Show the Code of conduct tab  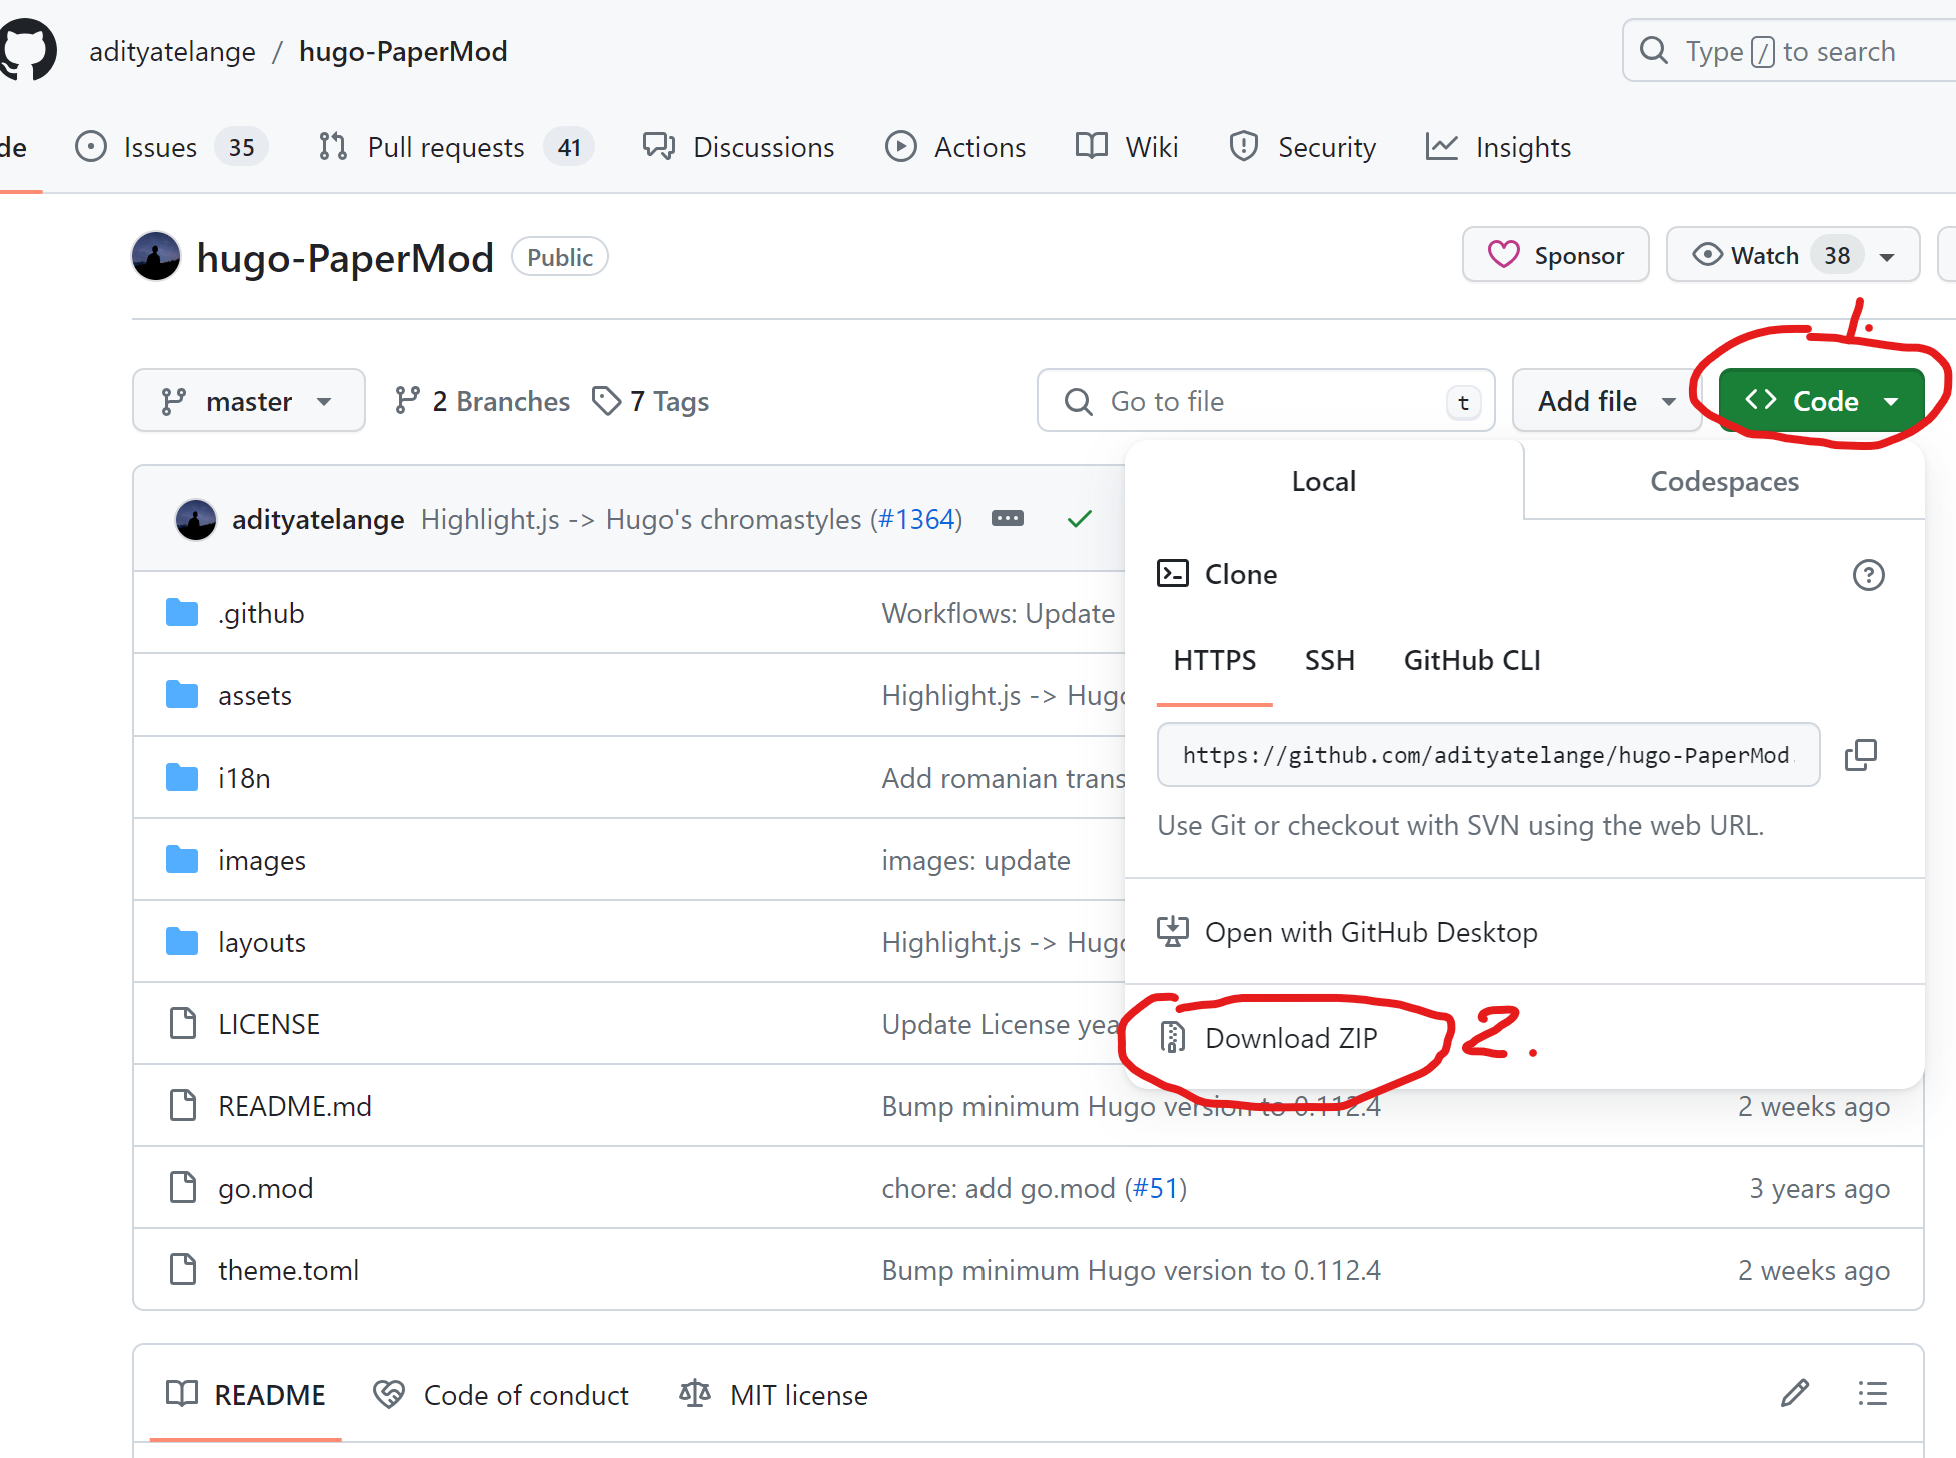coord(500,1394)
